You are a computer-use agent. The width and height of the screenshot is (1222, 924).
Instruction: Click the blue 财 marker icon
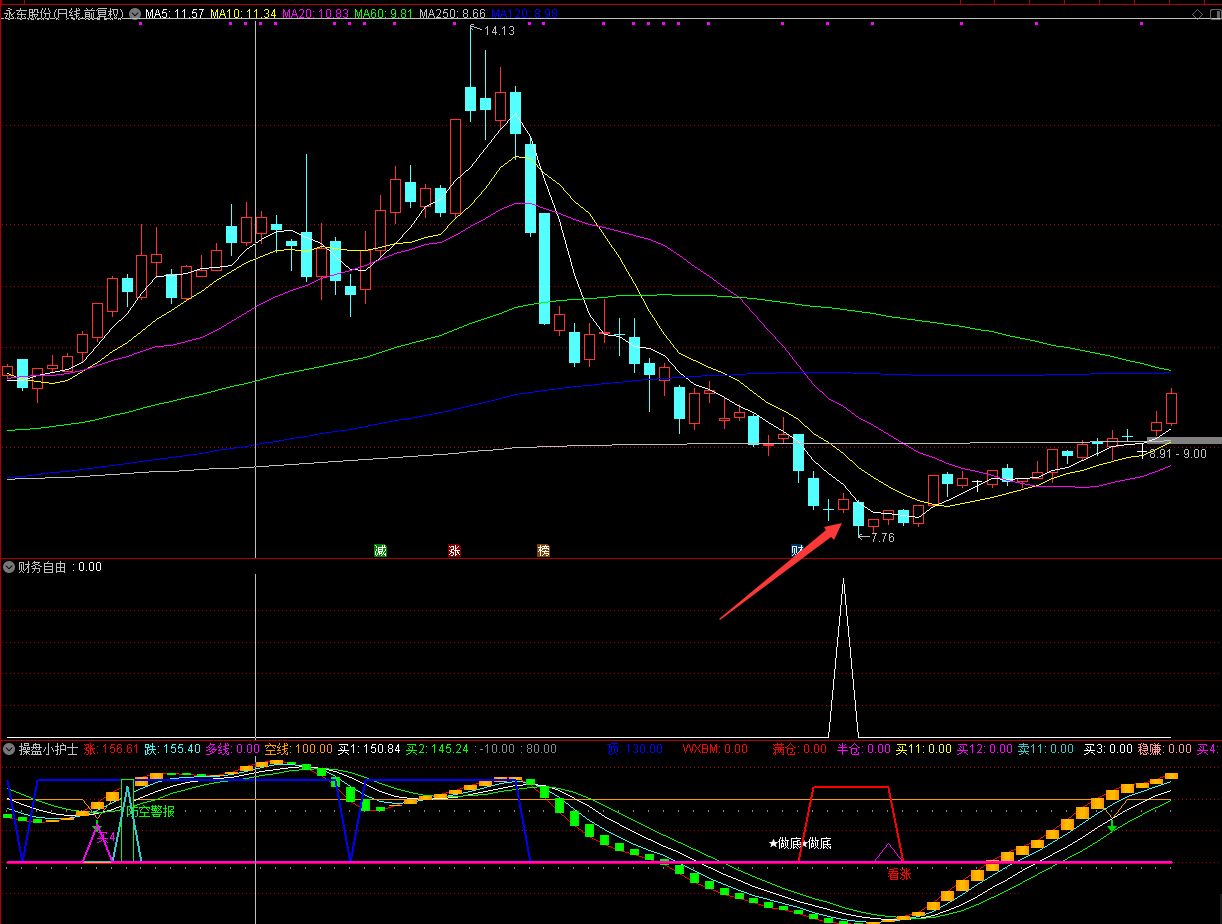(798, 550)
